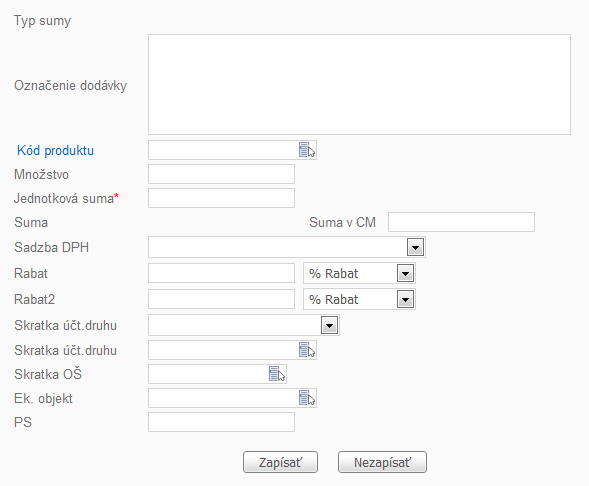Open lookup icon in Skratka OŠ field
Viewport: 589px width, 486px height.
[x=277, y=374]
